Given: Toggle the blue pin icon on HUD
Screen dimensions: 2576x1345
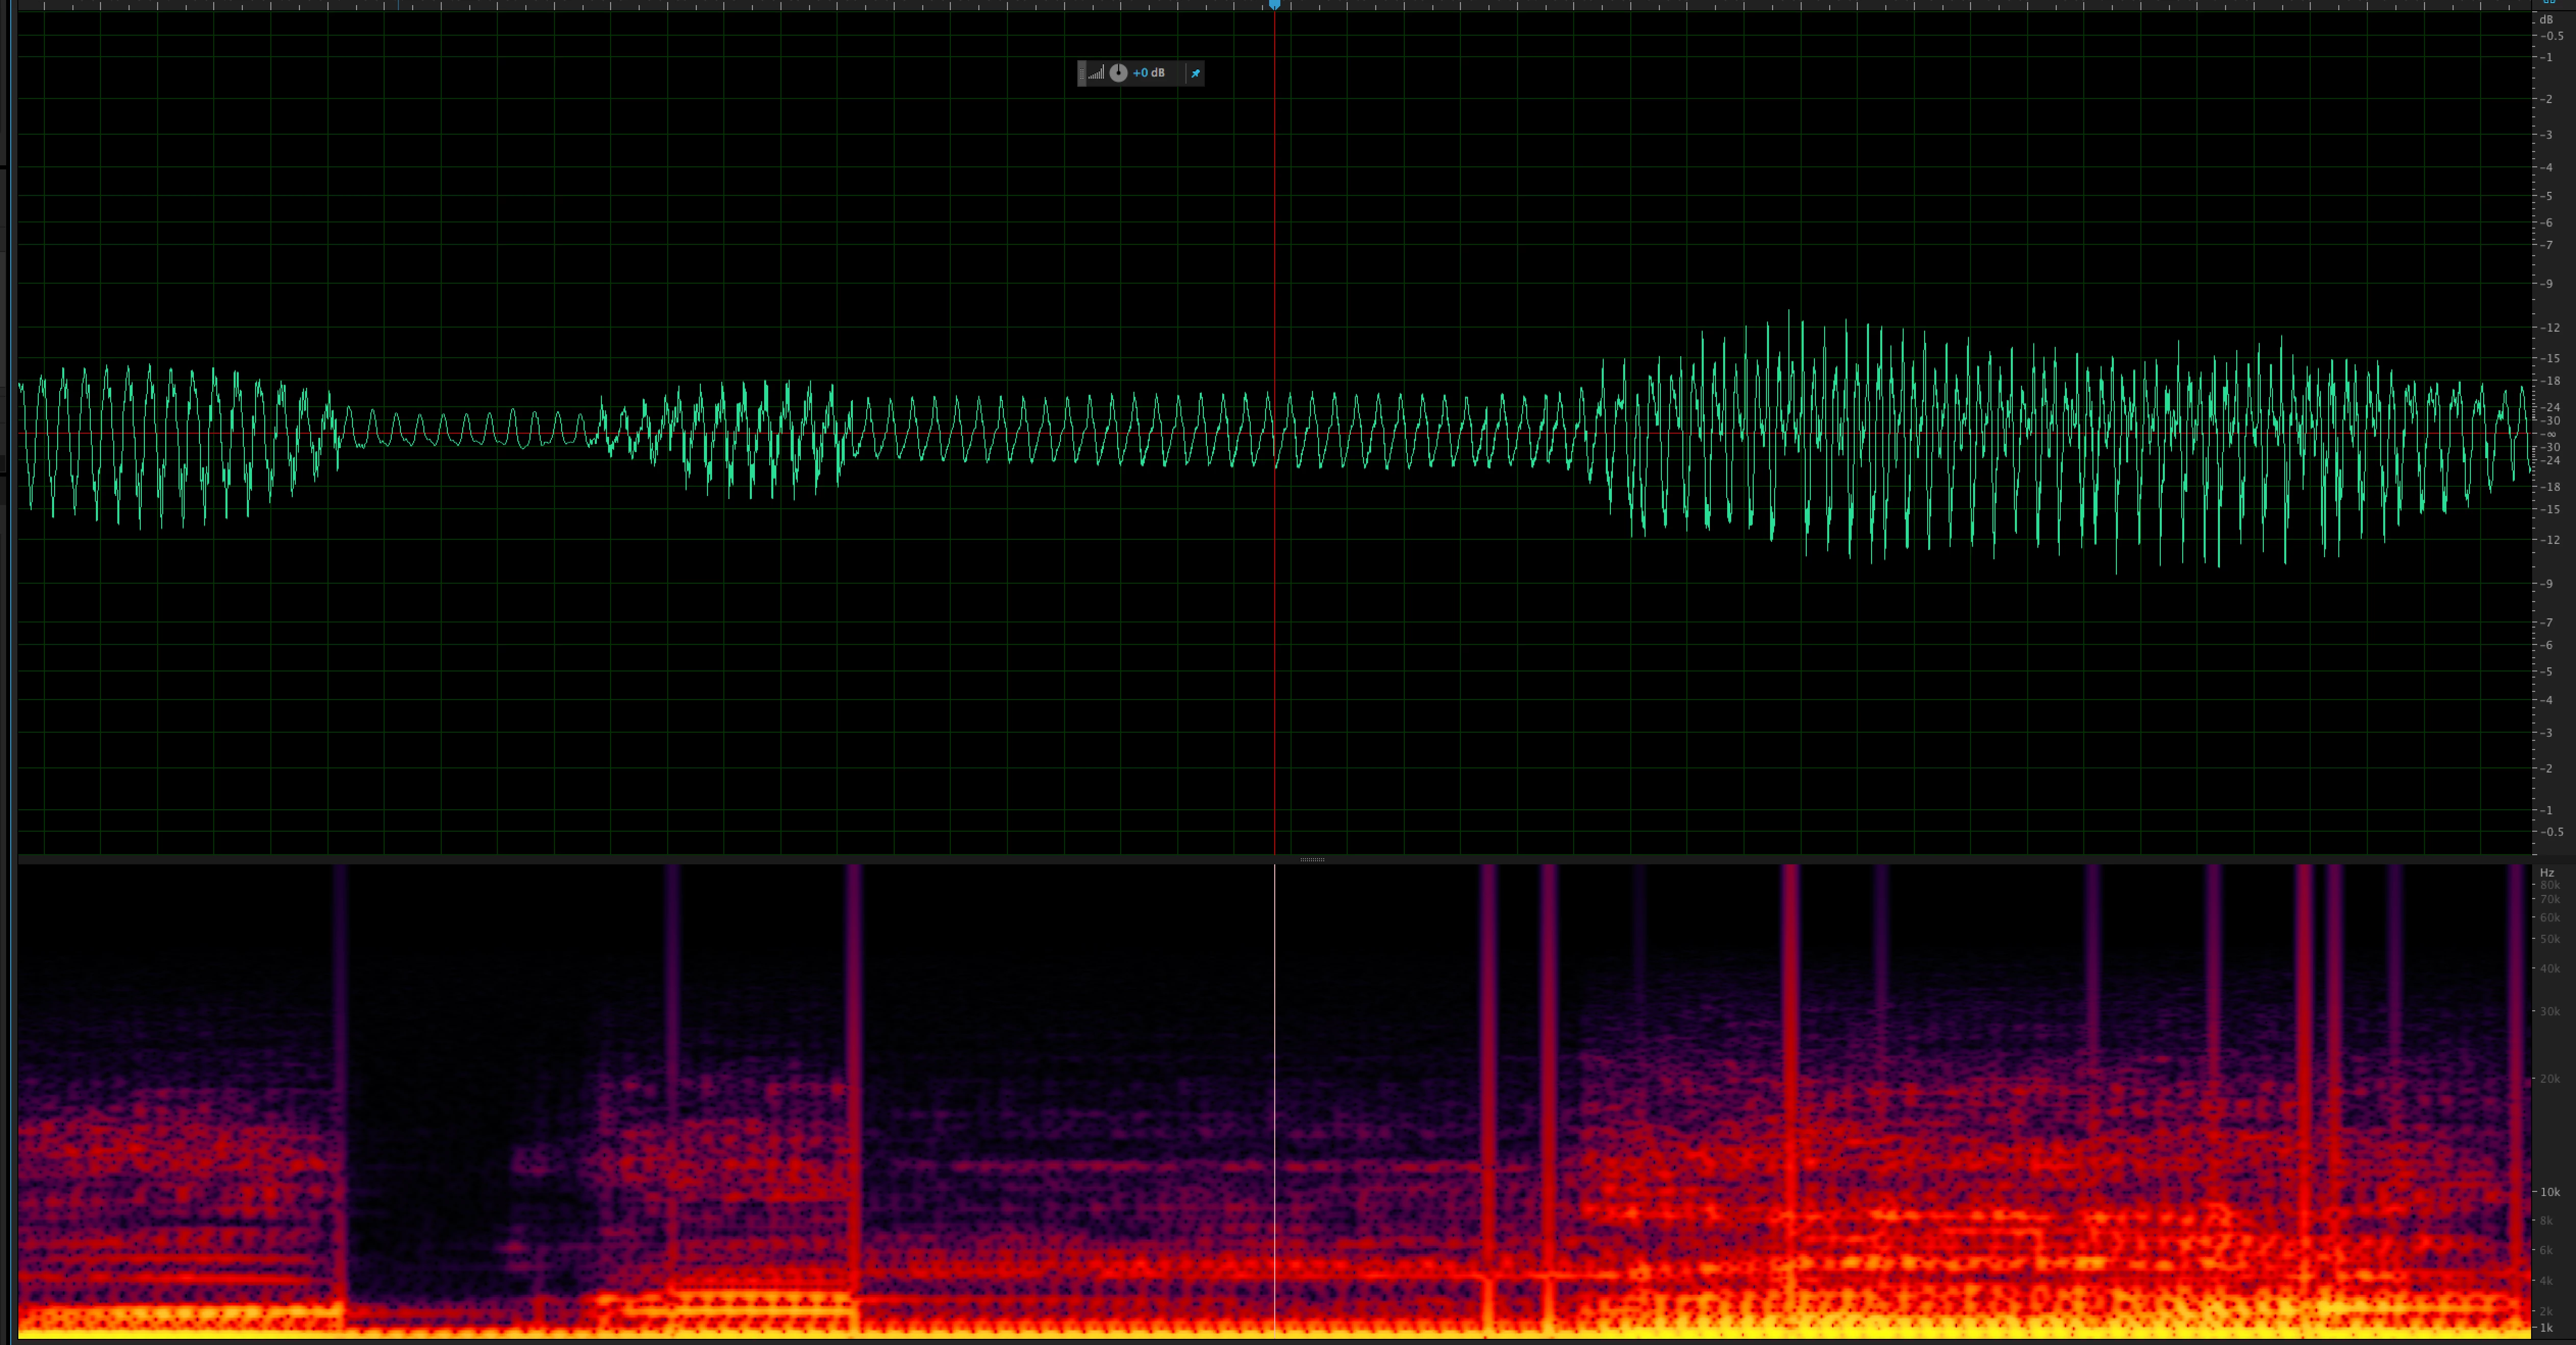Looking at the screenshot, I should 1195,73.
